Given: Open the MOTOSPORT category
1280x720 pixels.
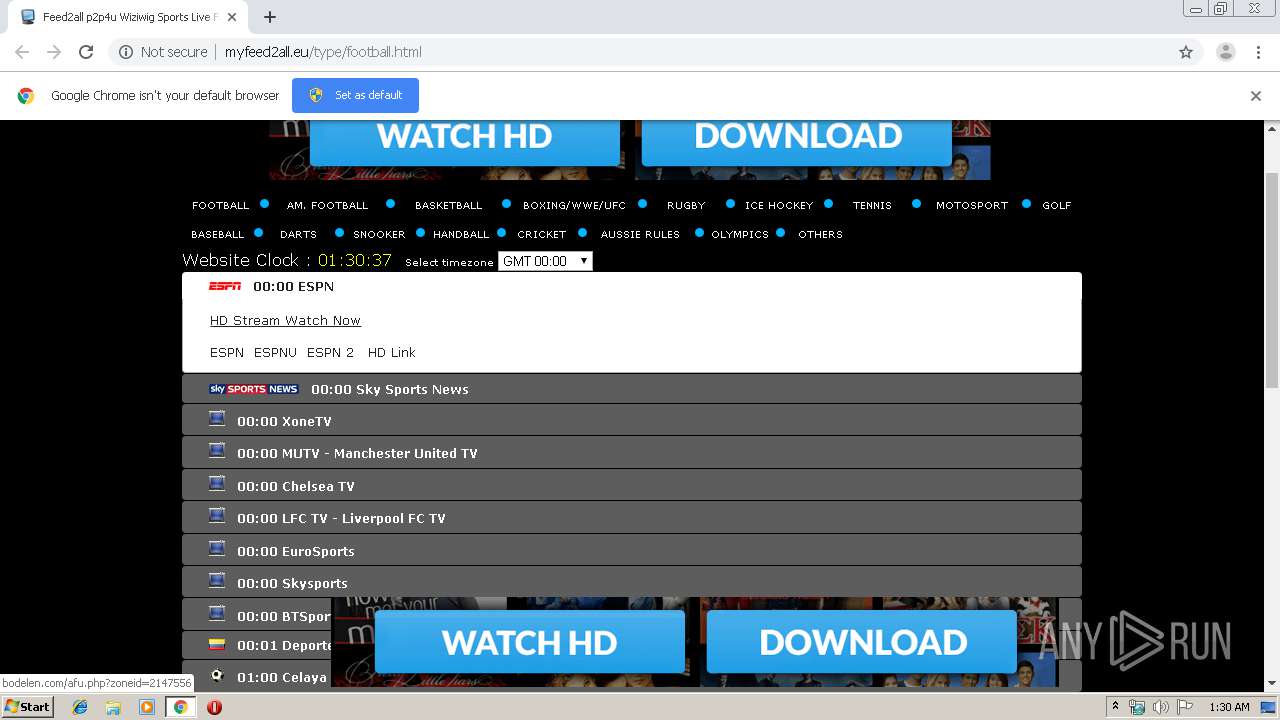Looking at the screenshot, I should pyautogui.click(x=972, y=205).
